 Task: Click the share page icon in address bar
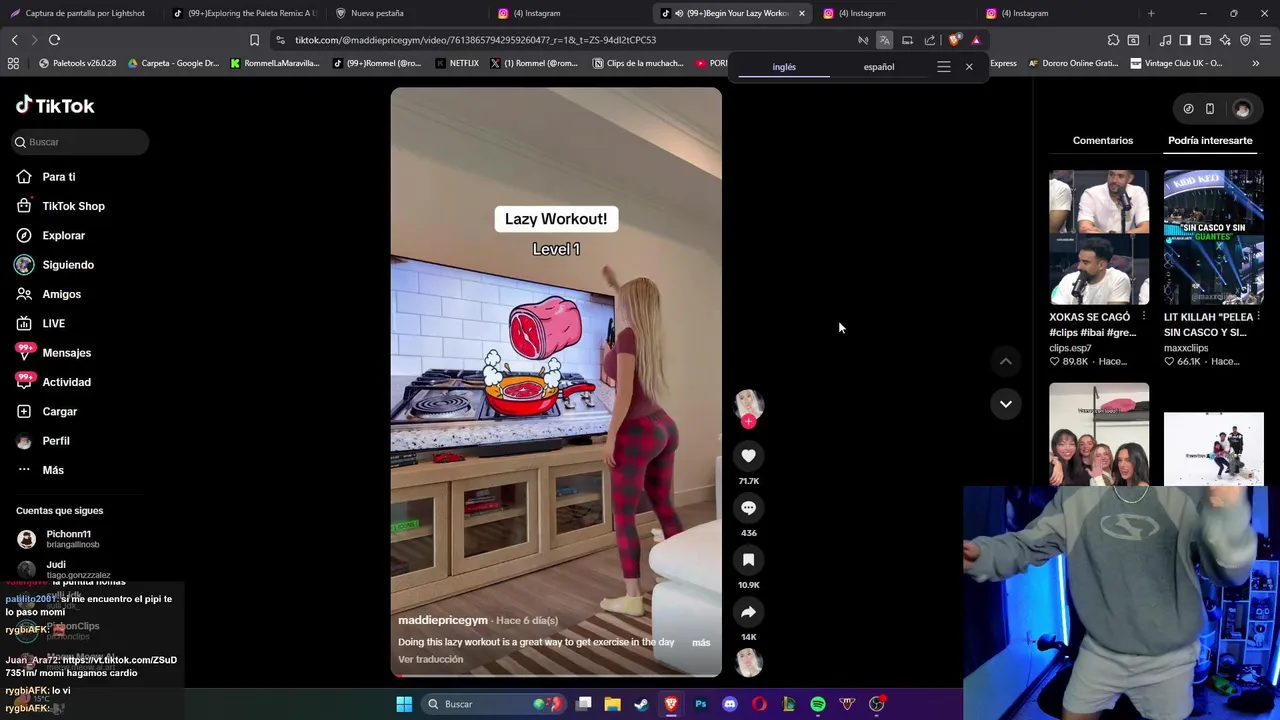click(x=930, y=40)
